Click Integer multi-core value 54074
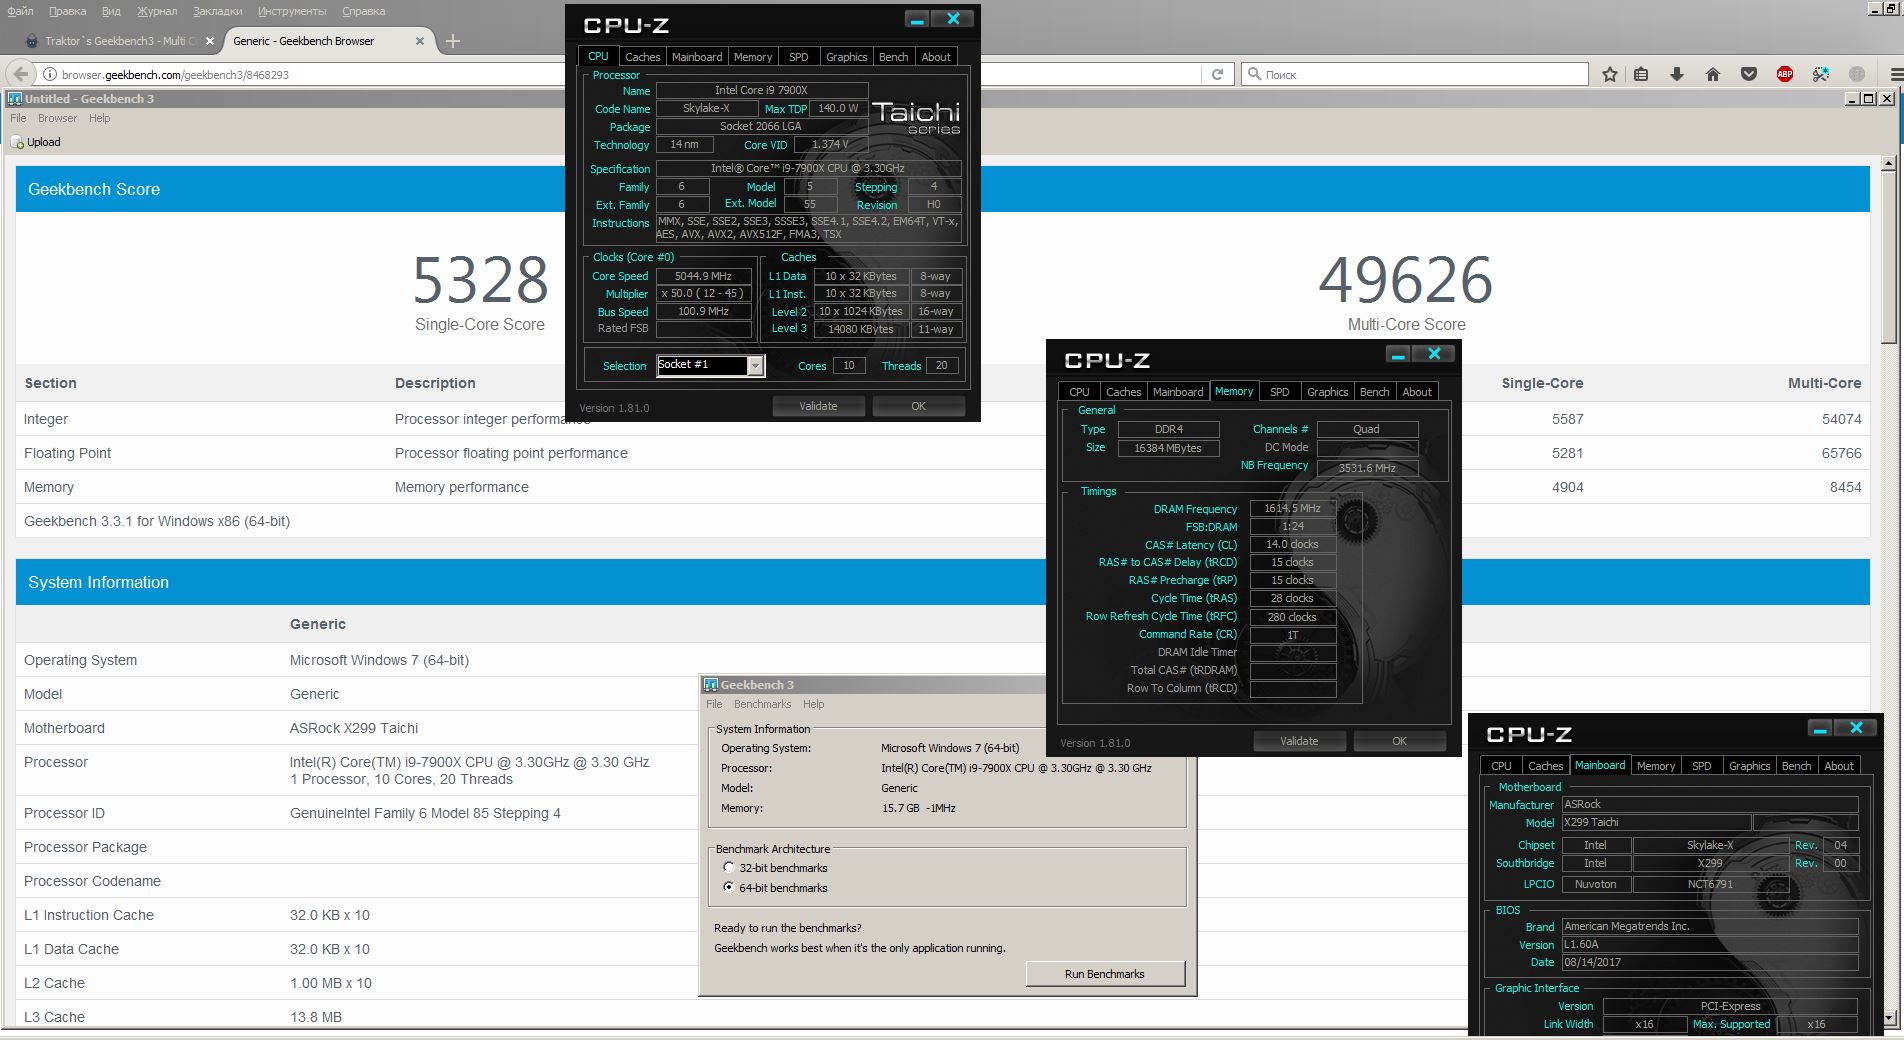This screenshot has width=1904, height=1040. [1841, 419]
